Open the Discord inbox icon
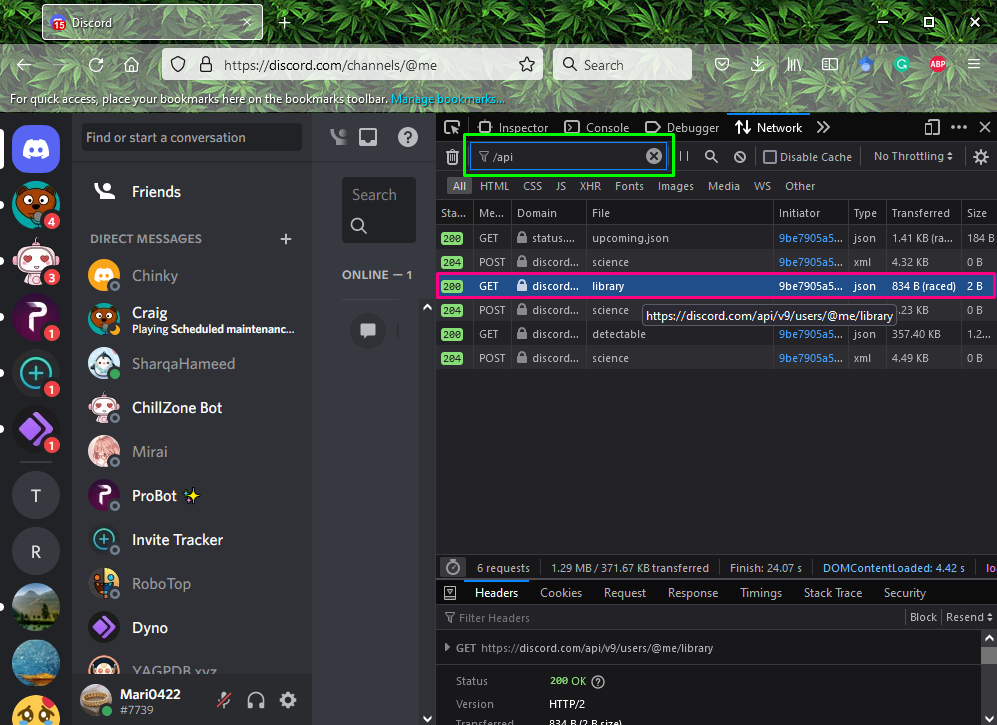This screenshot has height=725, width=997. pos(368,137)
